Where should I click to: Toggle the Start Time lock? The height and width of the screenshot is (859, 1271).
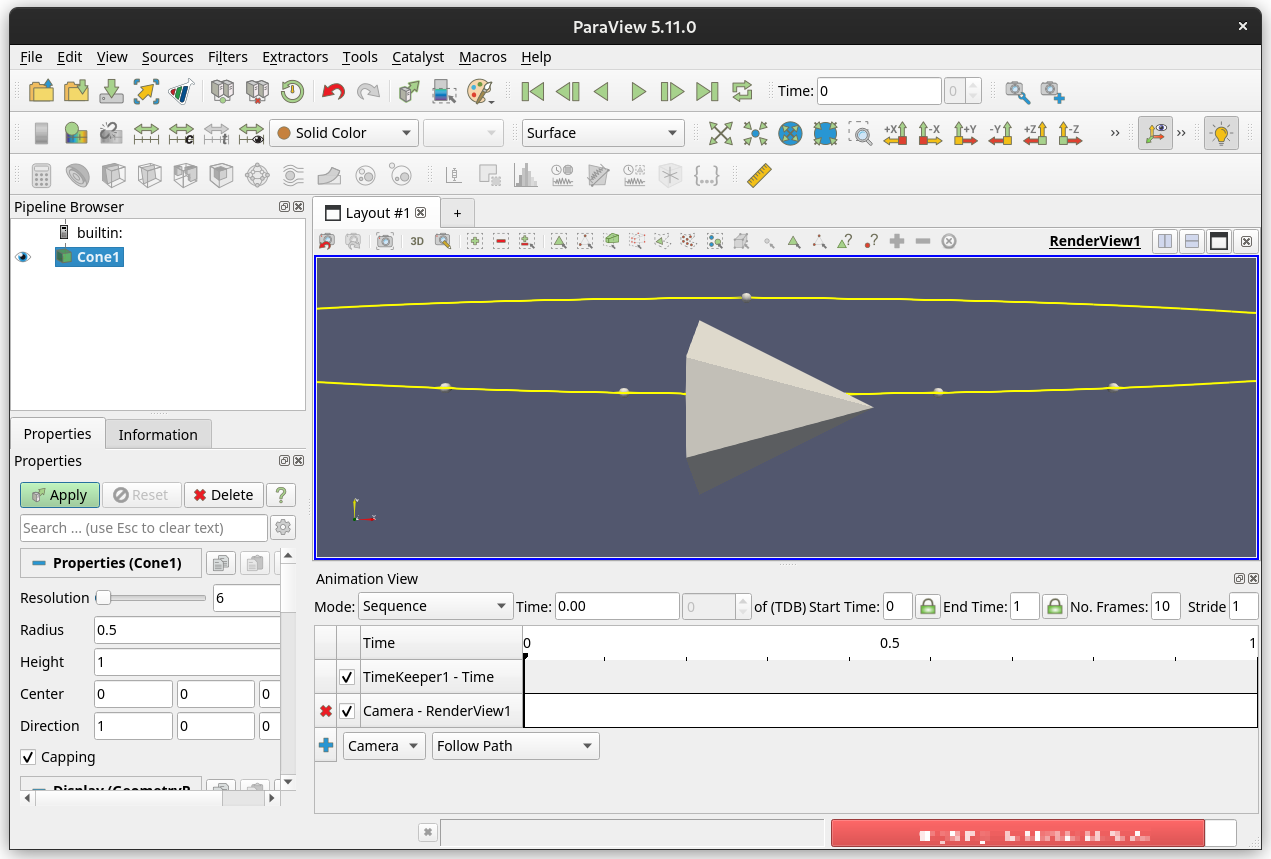tap(927, 606)
